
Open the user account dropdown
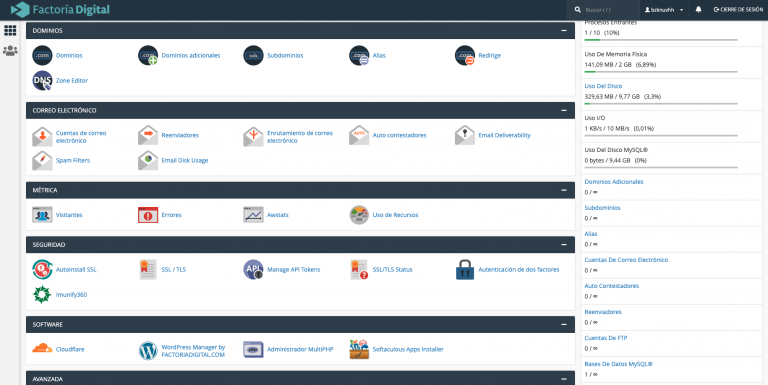[x=664, y=10]
